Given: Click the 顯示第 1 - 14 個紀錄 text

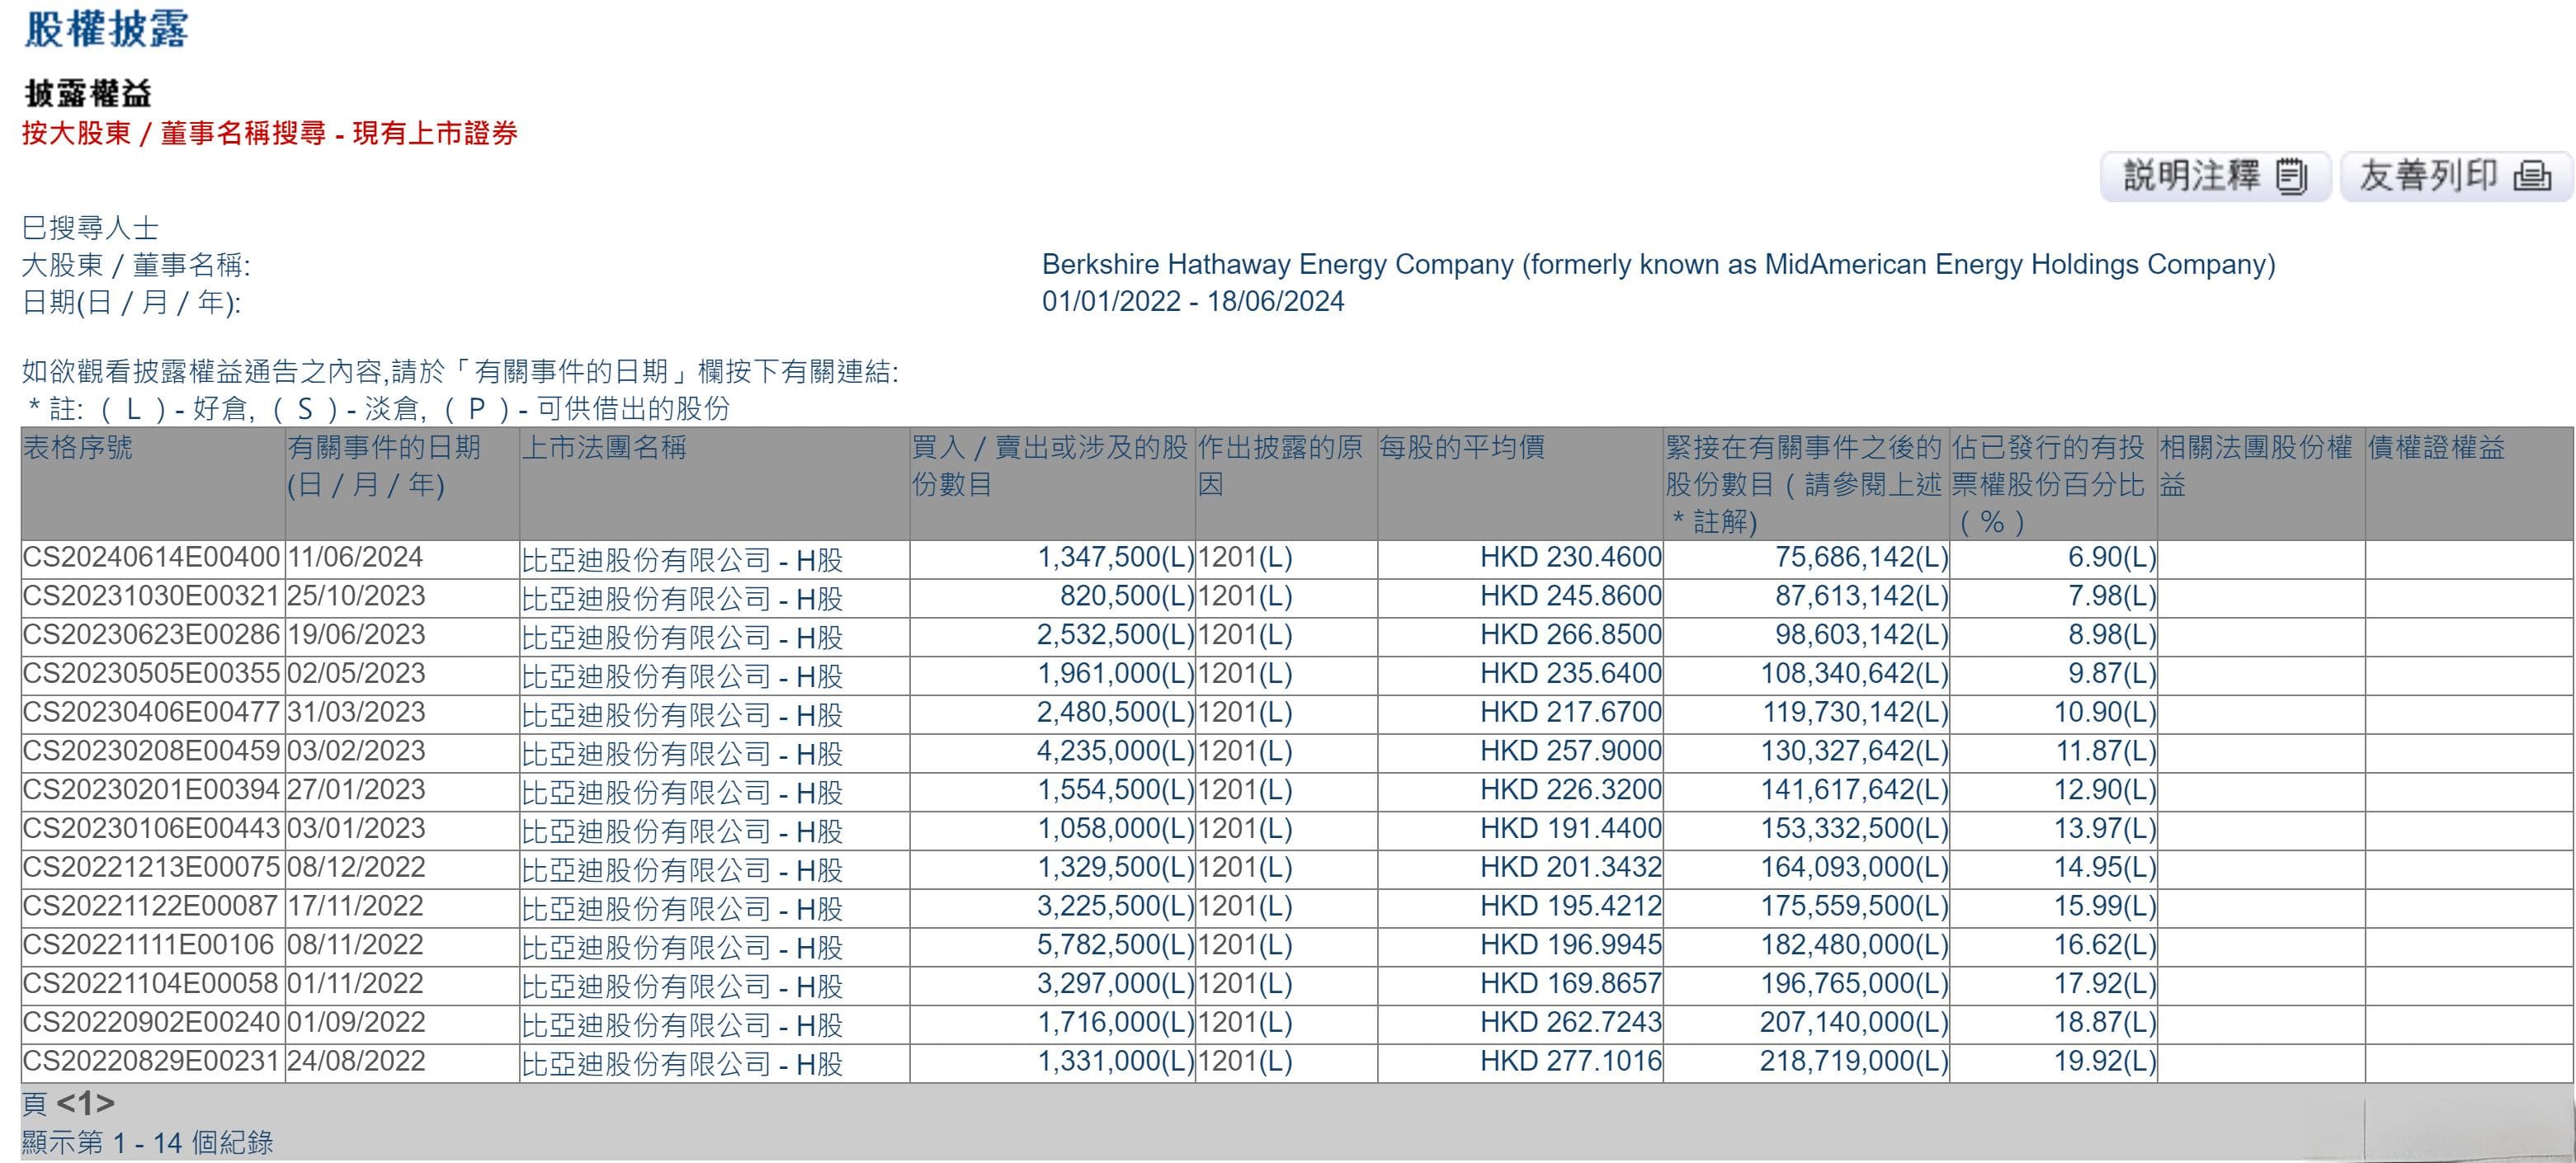Looking at the screenshot, I should tap(147, 1143).
